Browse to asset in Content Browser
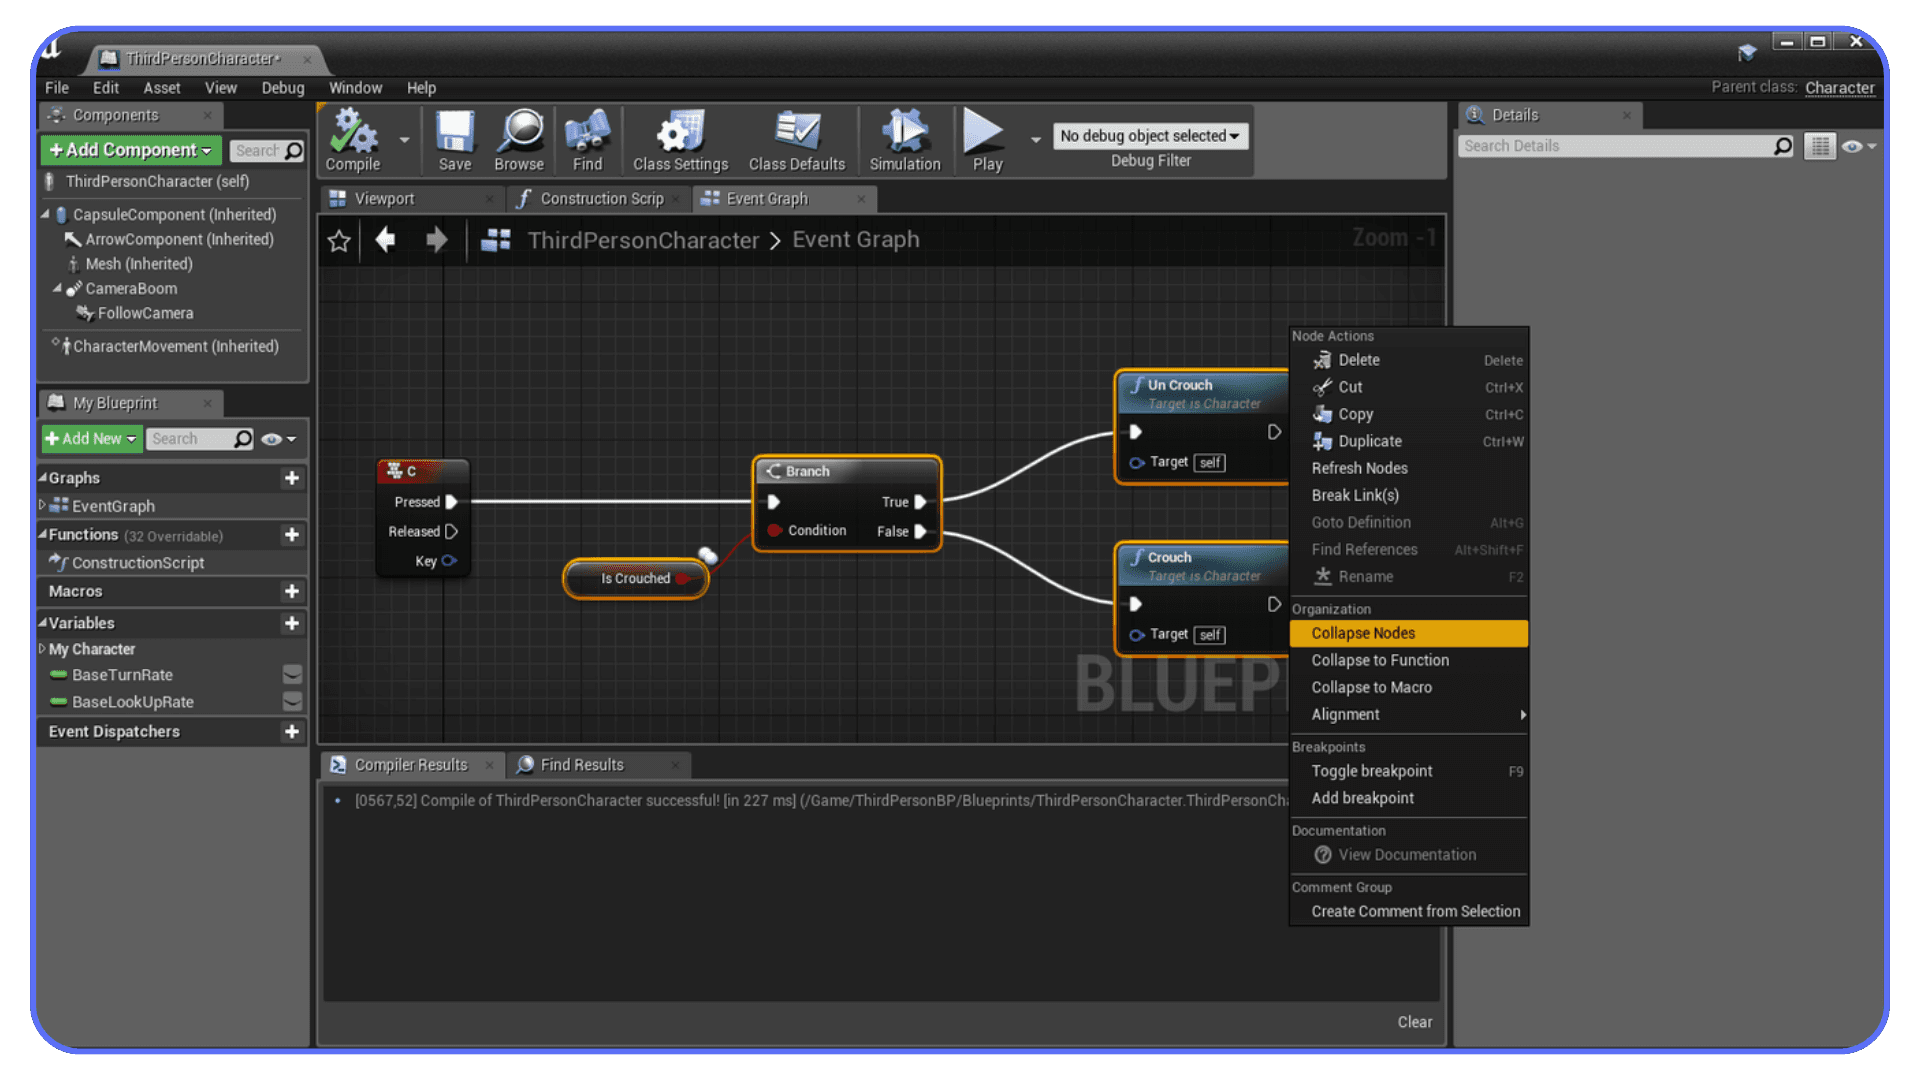Screen dimensions: 1920x1080 pyautogui.click(x=519, y=140)
